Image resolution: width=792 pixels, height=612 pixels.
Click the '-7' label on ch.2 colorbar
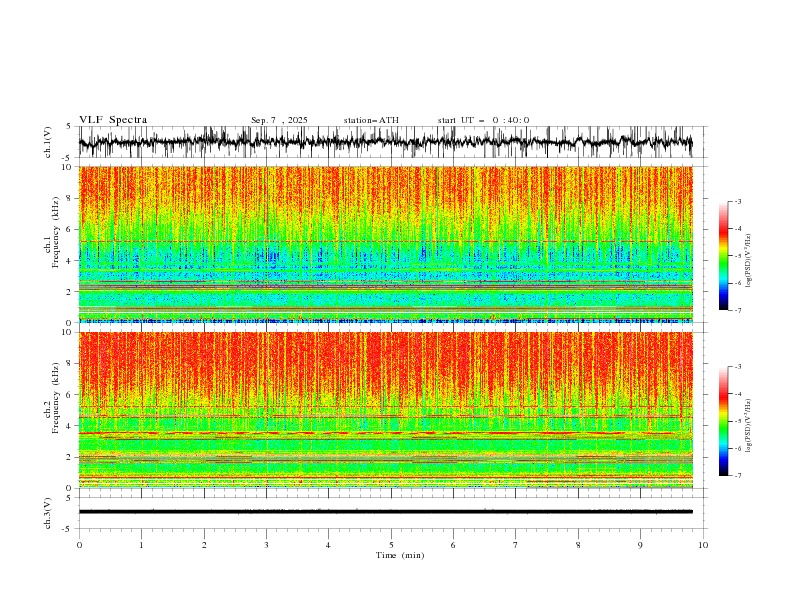738,476
